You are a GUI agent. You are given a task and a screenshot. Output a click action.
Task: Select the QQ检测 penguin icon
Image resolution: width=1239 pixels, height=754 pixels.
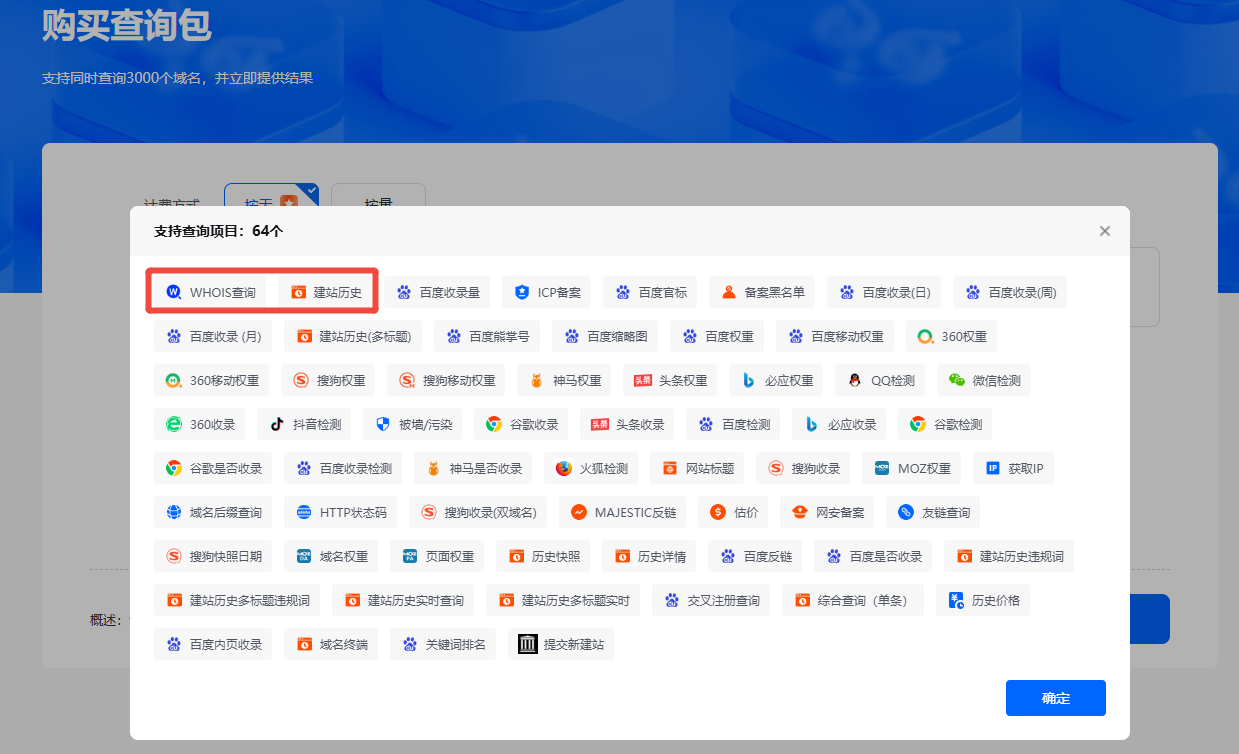[x=854, y=380]
